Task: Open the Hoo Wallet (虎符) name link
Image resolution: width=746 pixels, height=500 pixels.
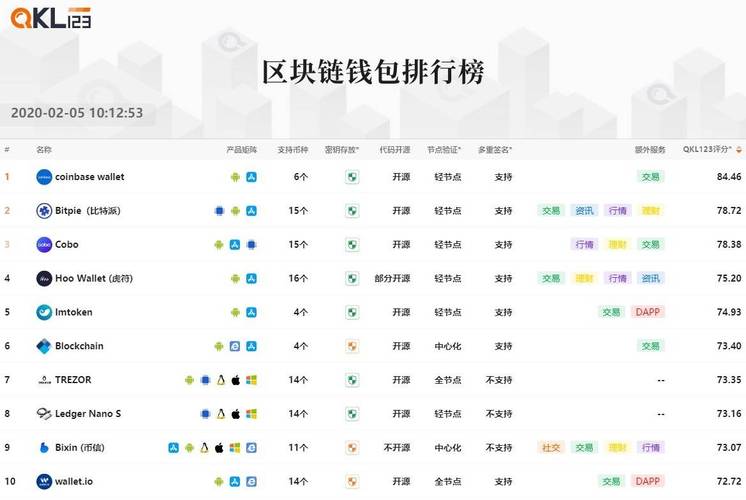Action: click(x=94, y=278)
